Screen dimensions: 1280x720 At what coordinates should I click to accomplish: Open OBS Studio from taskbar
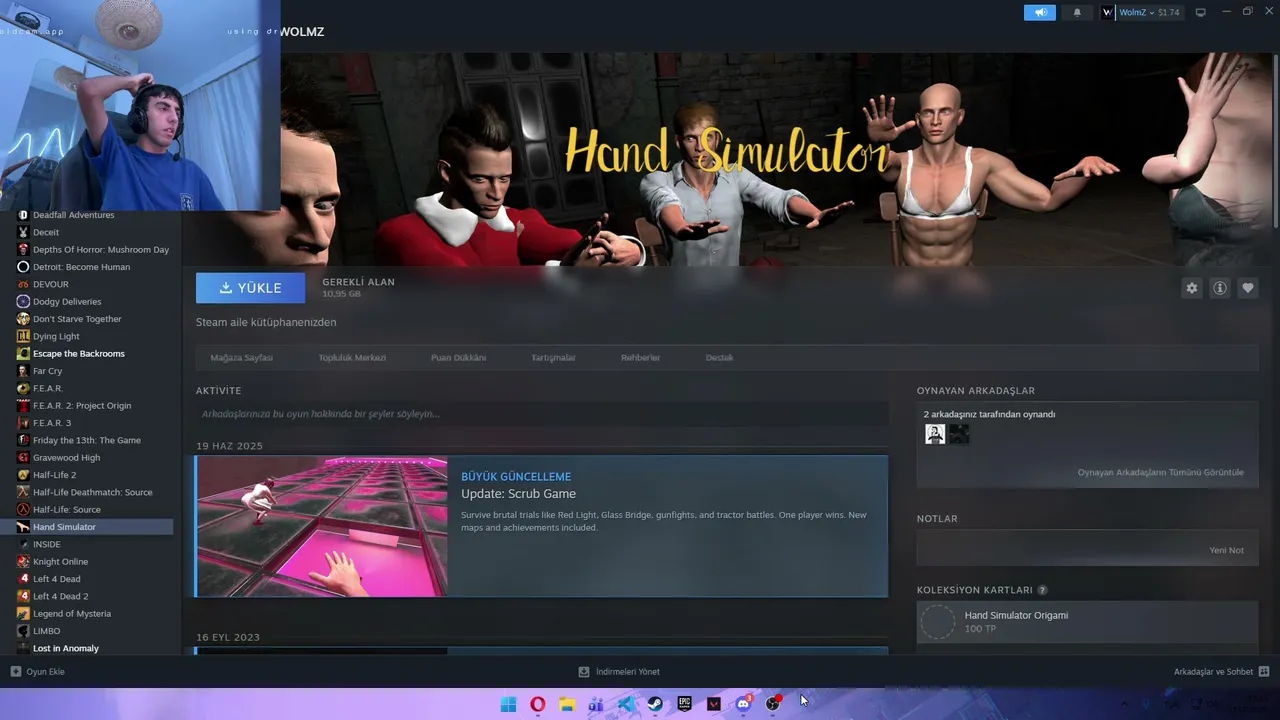click(x=773, y=704)
